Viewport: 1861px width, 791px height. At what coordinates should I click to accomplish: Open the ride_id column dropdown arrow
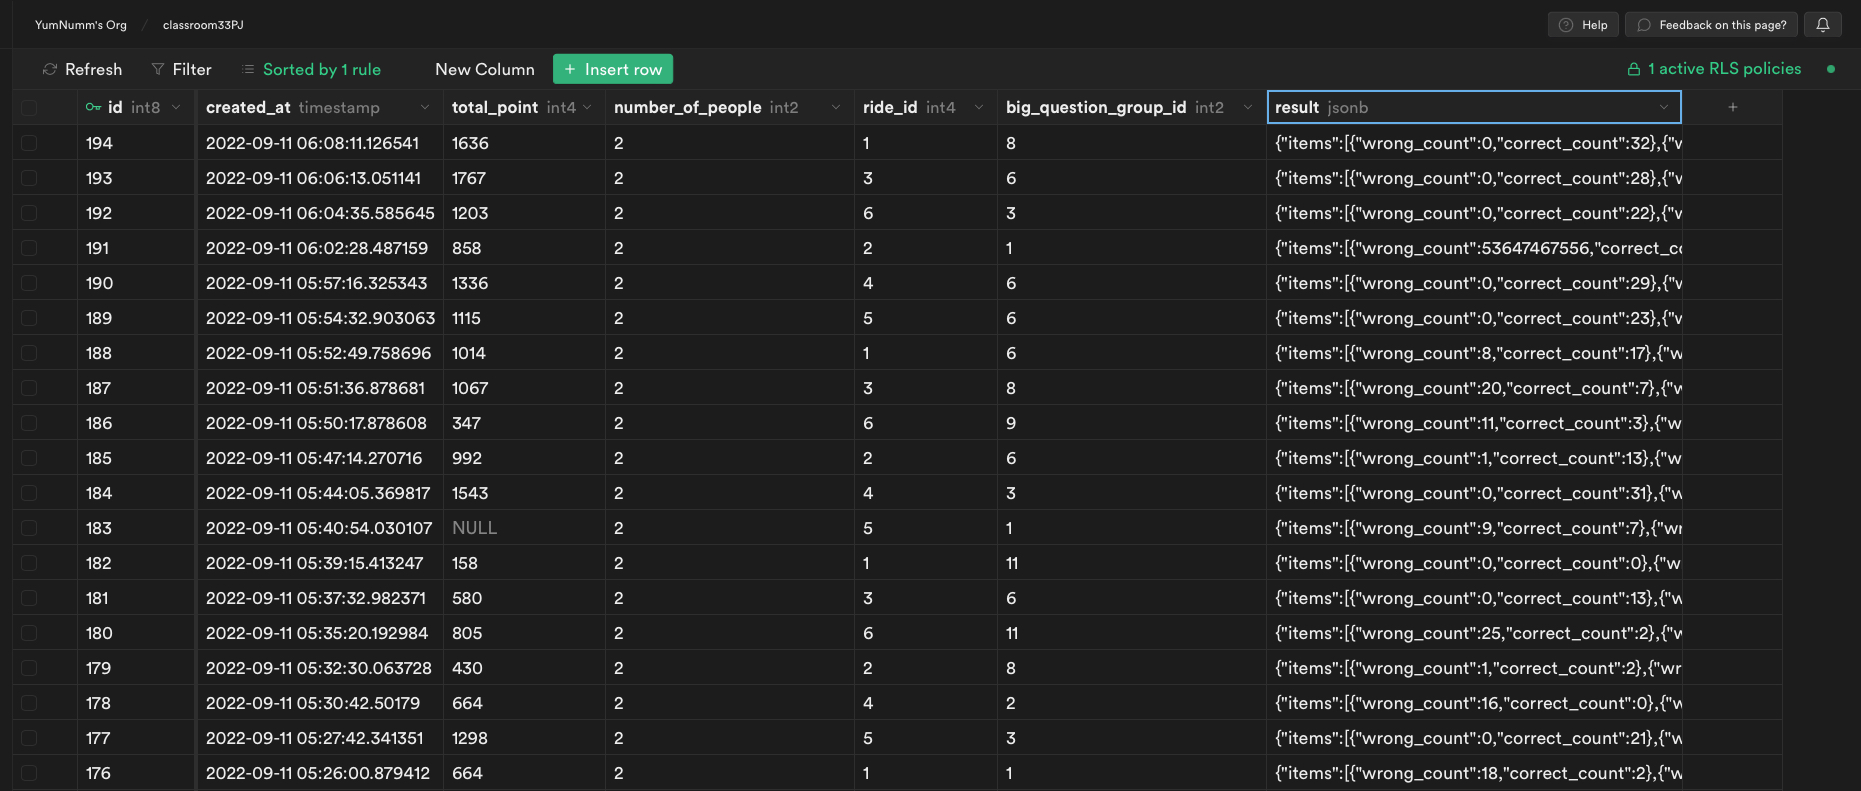tap(979, 107)
